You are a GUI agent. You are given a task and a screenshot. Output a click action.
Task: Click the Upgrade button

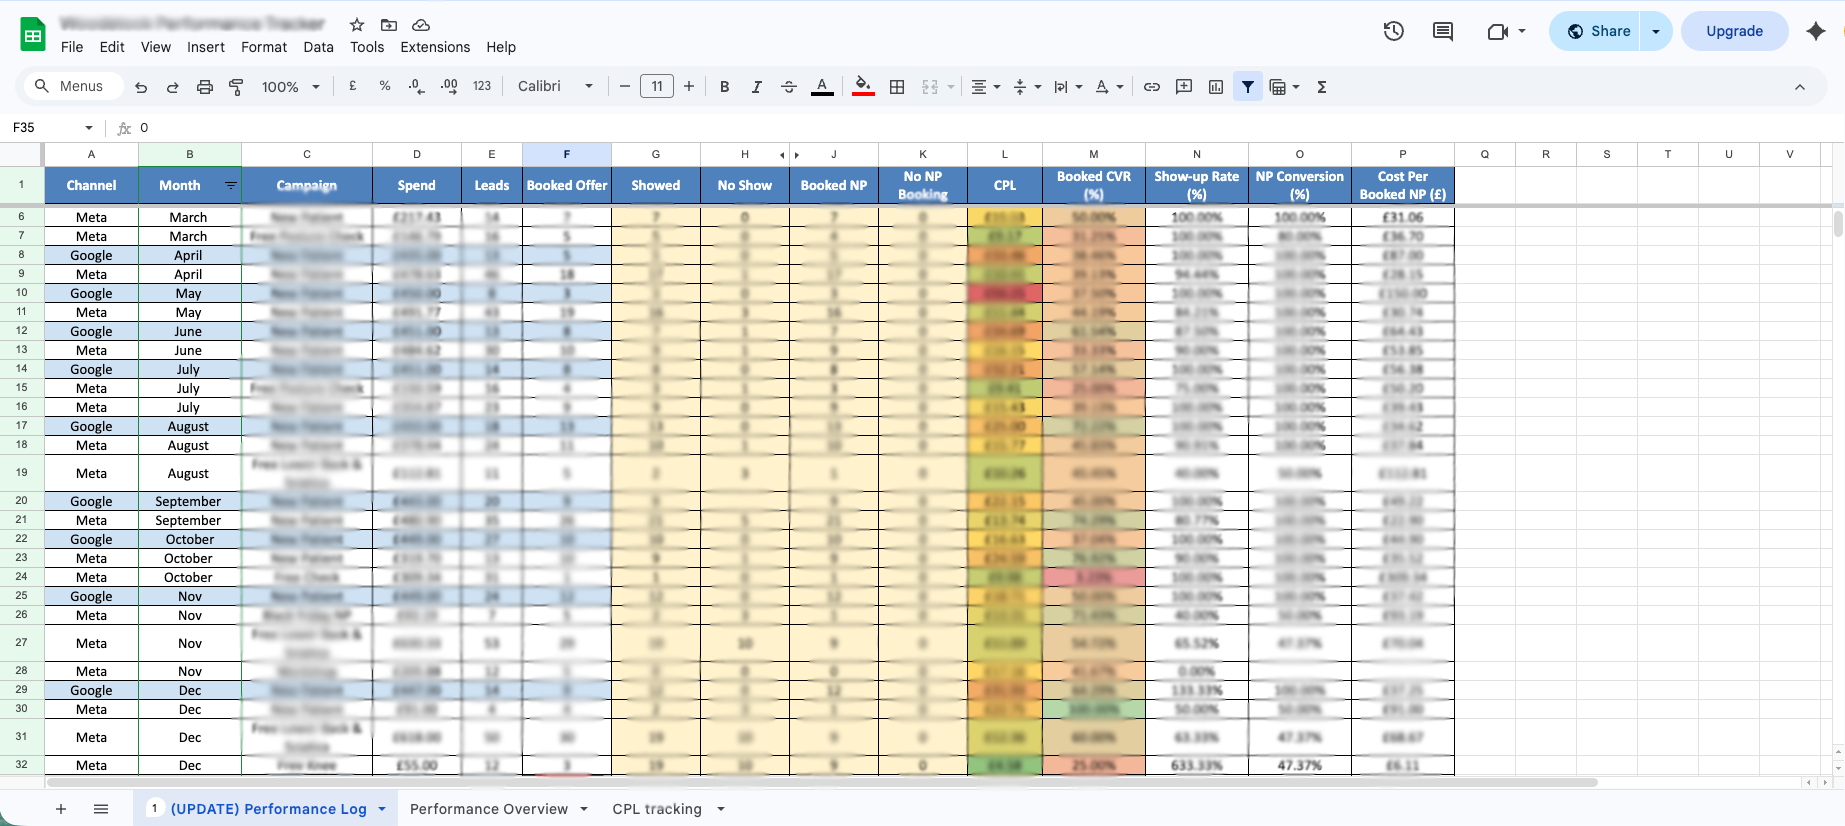tap(1735, 31)
